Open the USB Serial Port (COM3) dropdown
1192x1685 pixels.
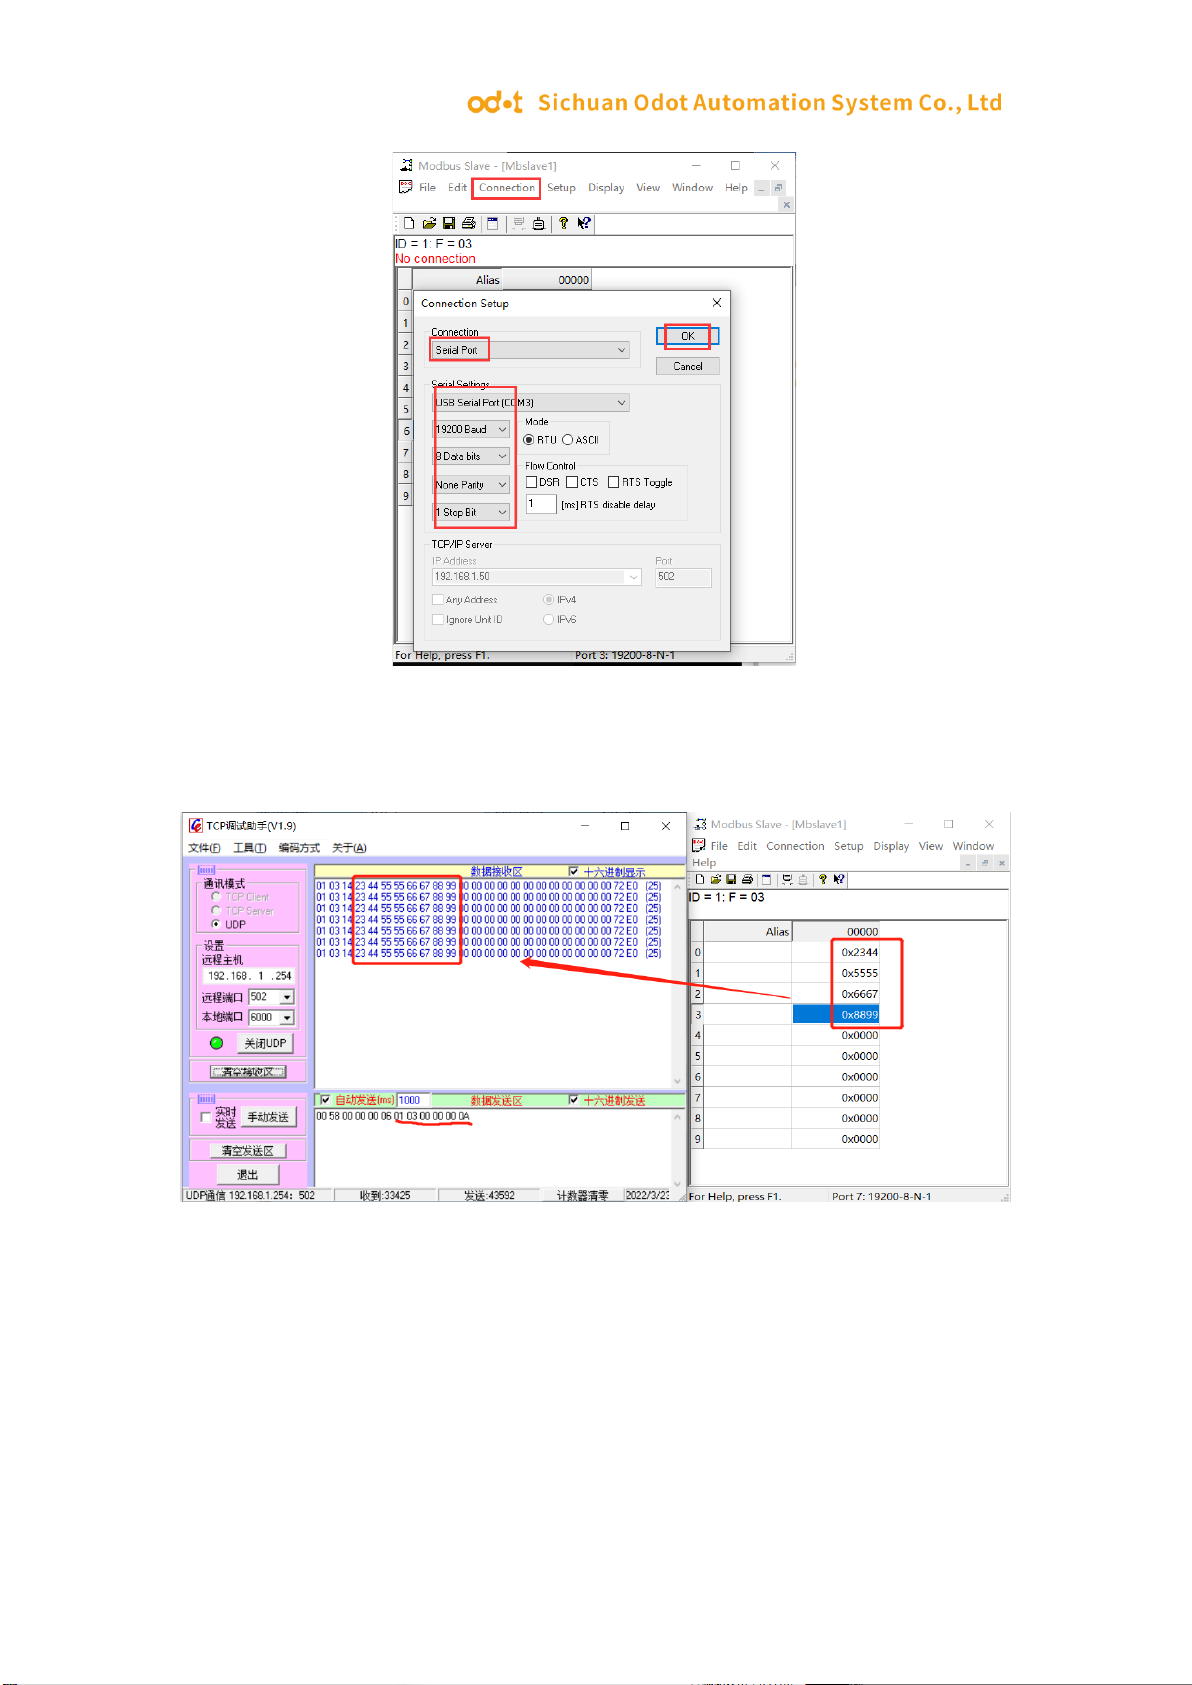click(x=531, y=402)
